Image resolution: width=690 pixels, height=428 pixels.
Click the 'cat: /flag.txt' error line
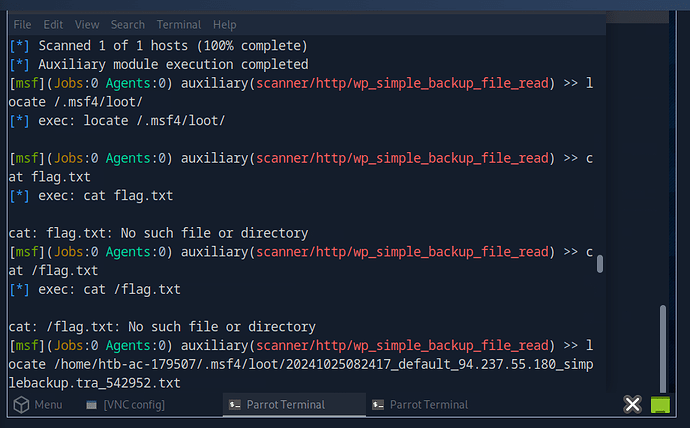(x=162, y=326)
